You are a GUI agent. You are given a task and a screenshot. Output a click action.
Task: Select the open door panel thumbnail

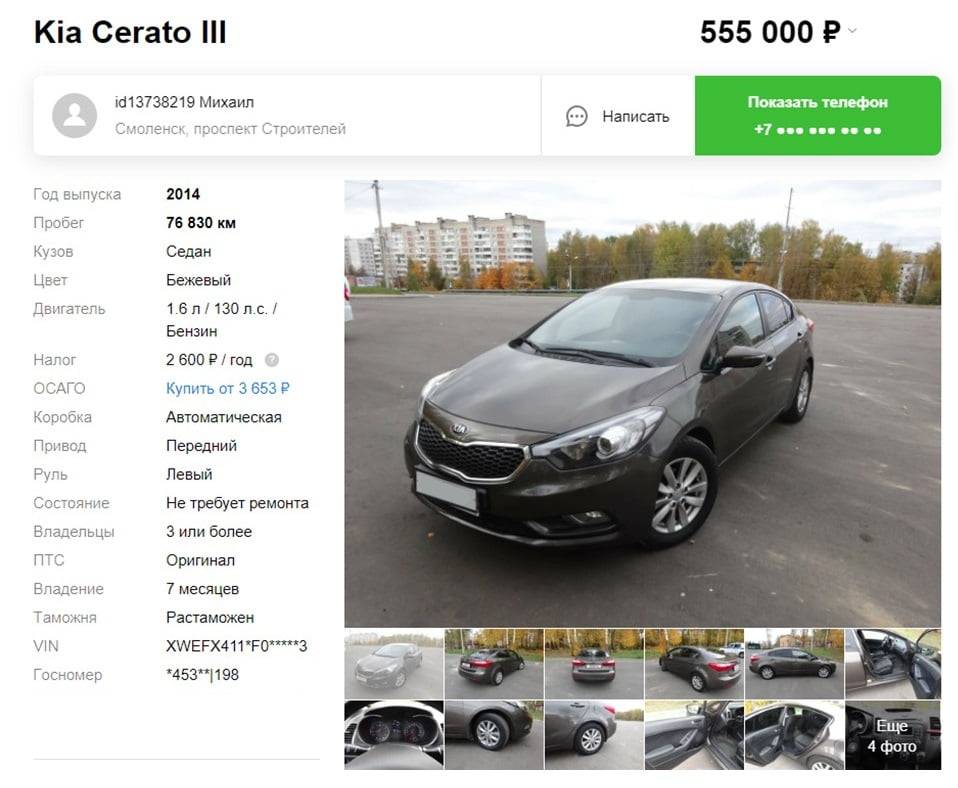tap(694, 735)
